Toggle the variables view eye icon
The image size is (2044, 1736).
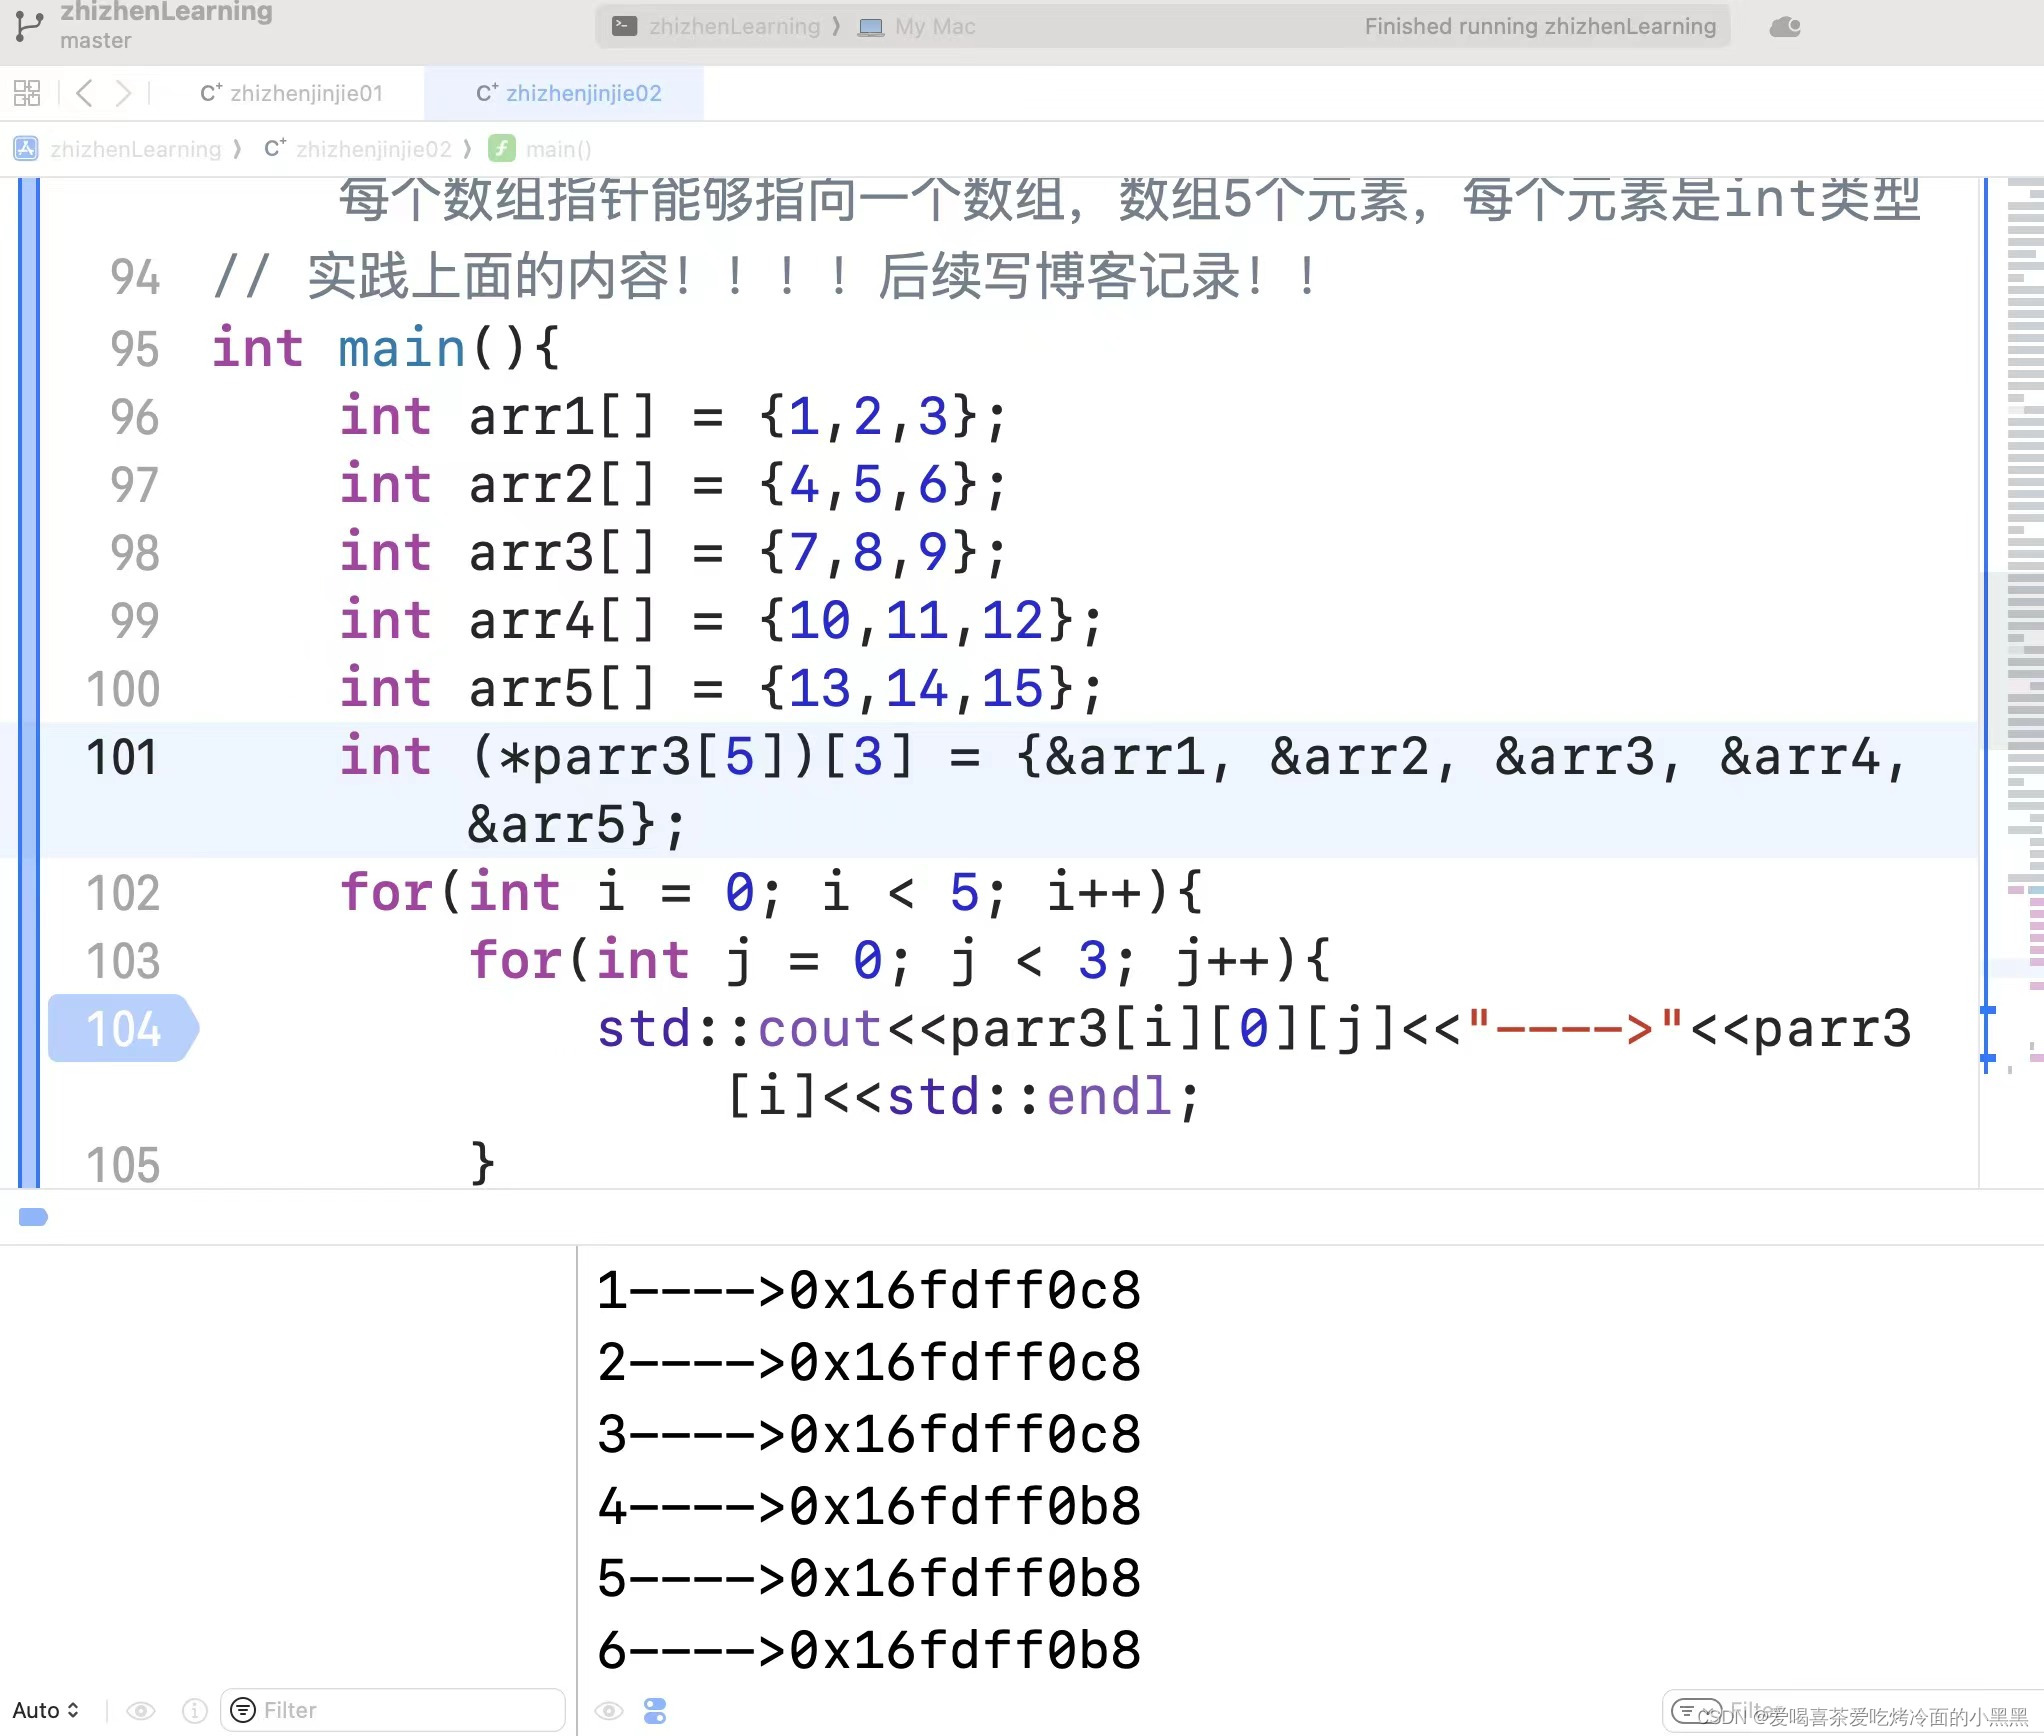click(141, 1711)
